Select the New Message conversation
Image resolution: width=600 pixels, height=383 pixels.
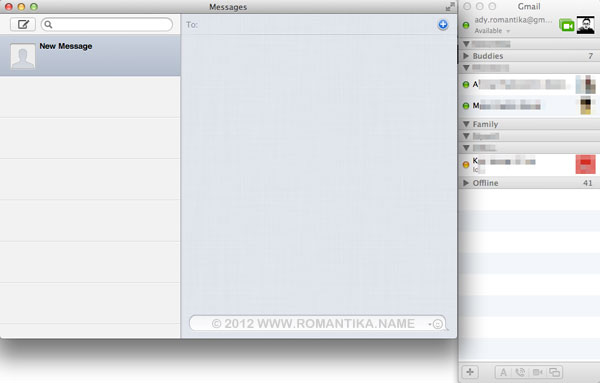click(90, 55)
